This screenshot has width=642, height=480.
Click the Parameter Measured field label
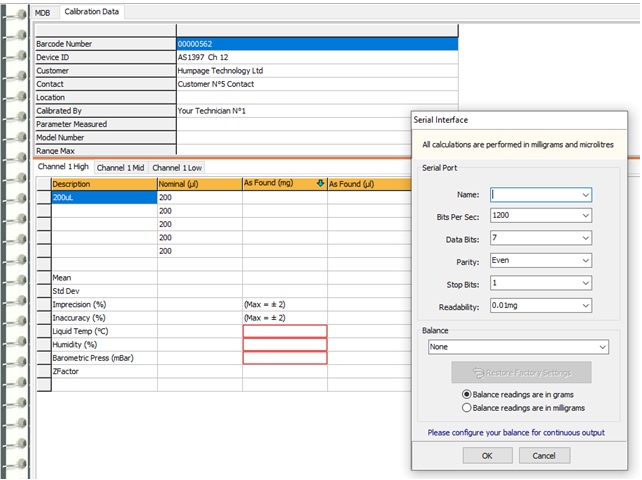click(106, 124)
